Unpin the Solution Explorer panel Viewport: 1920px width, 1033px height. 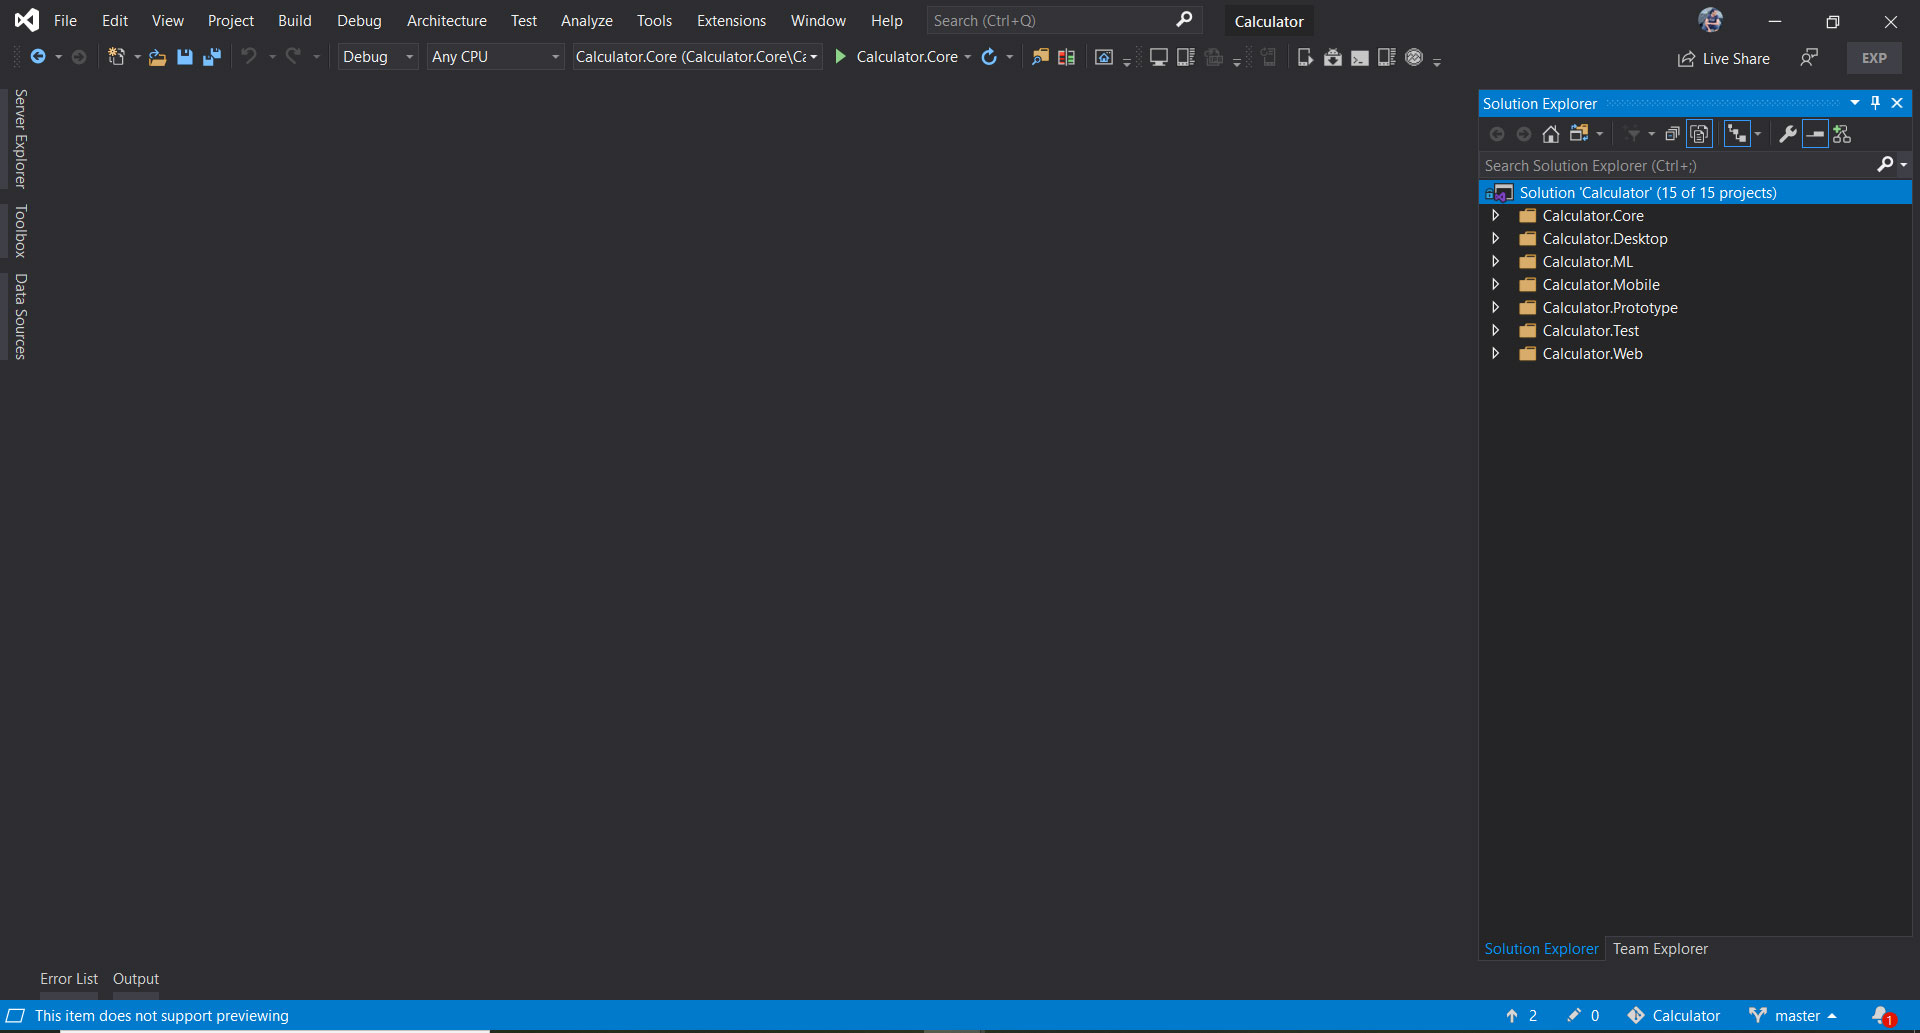point(1875,102)
